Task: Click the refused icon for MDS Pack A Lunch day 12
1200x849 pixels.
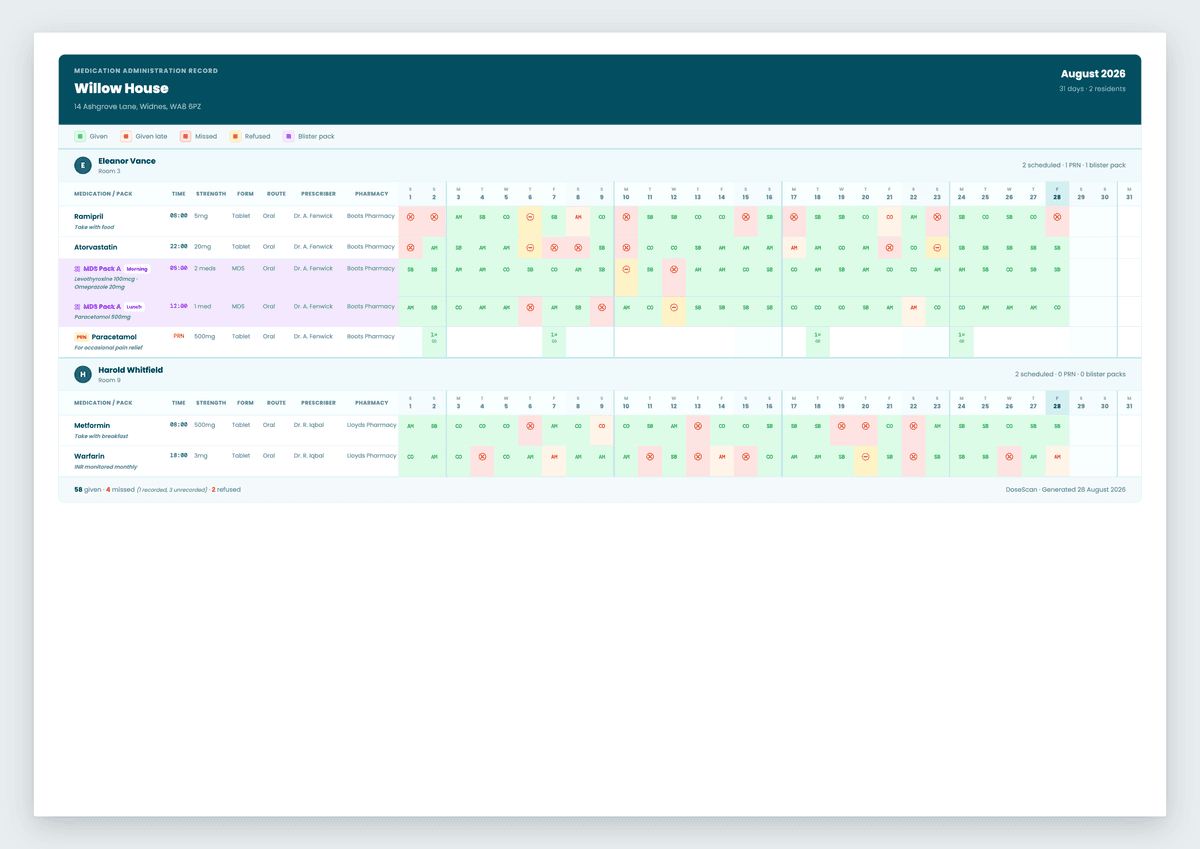Action: tap(674, 307)
